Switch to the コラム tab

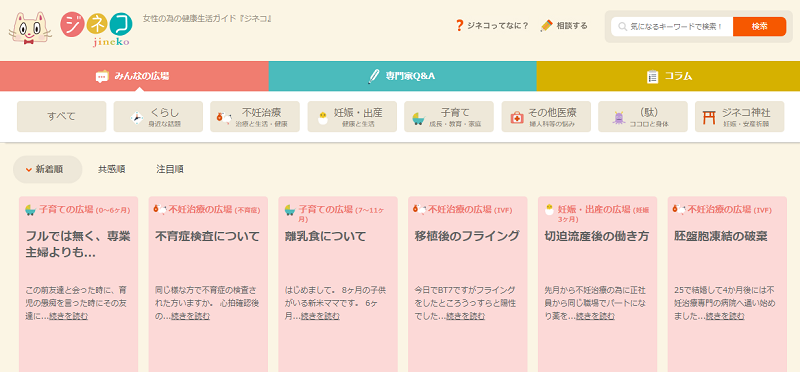click(668, 77)
